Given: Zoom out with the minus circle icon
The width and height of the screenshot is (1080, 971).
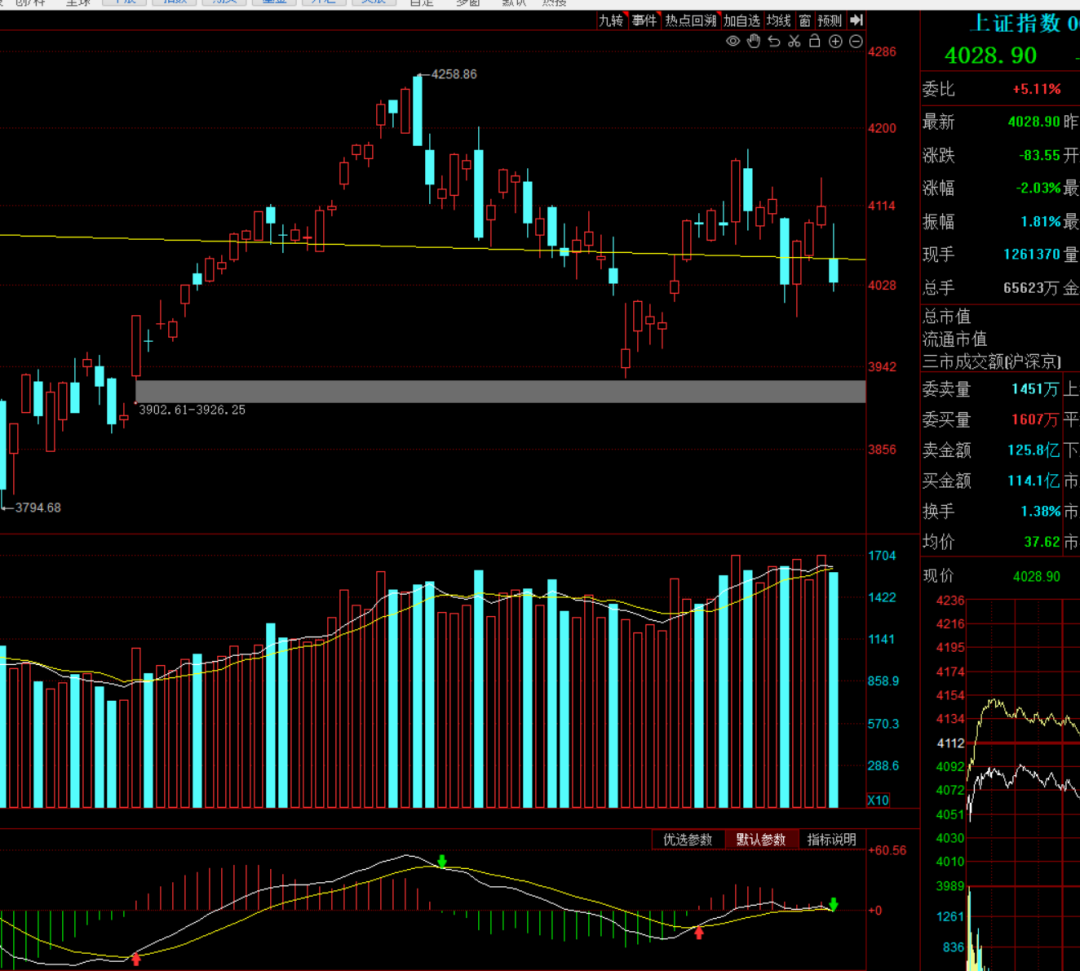Looking at the screenshot, I should (855, 41).
